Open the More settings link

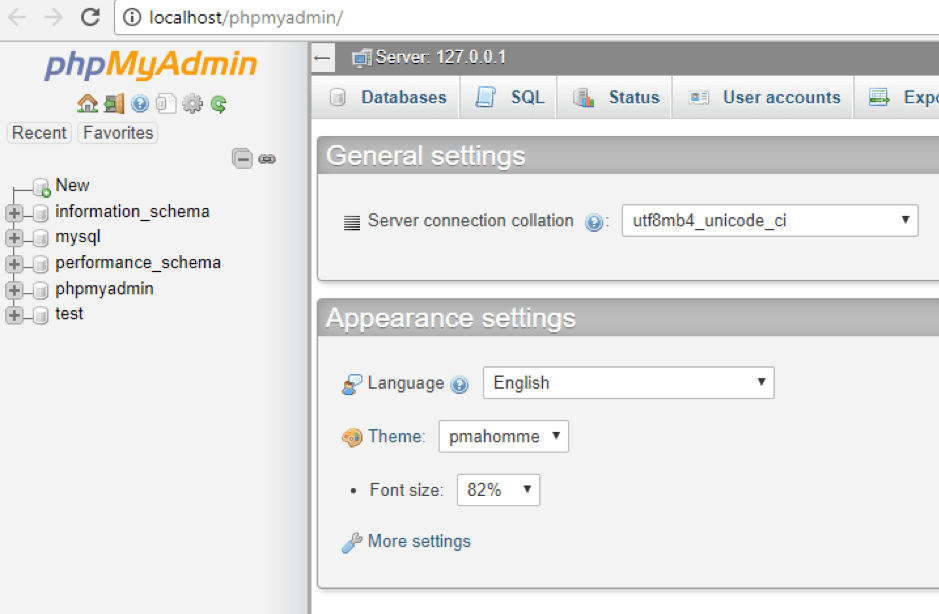click(x=419, y=541)
